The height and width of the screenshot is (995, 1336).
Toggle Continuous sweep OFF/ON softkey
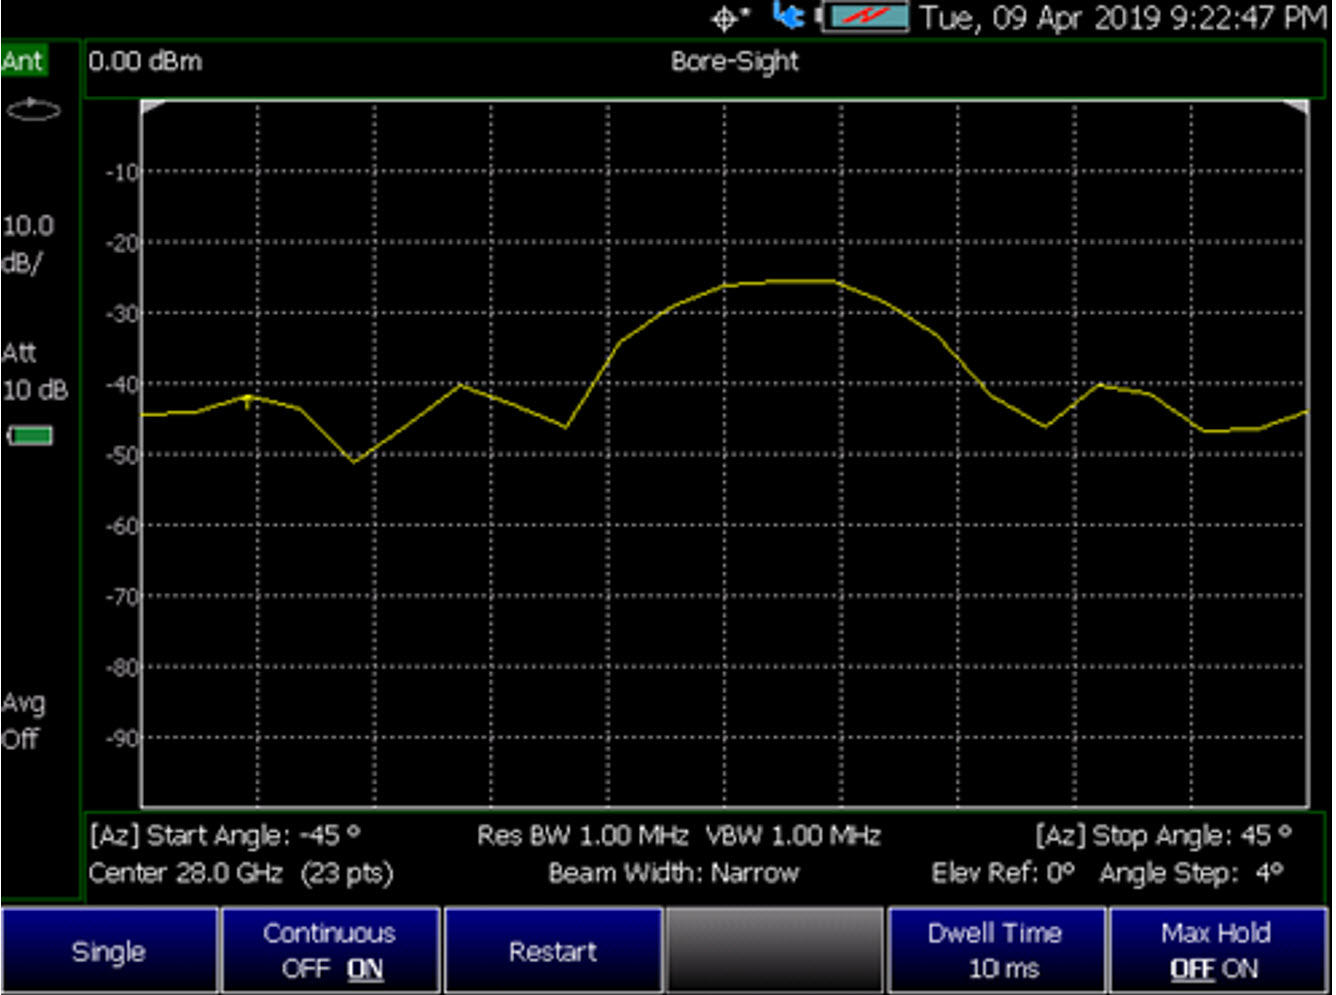point(330,951)
